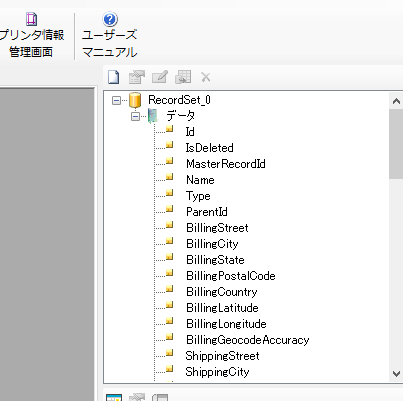The height and width of the screenshot is (401, 403).
Task: Select the BillingCountry field
Action: [222, 292]
